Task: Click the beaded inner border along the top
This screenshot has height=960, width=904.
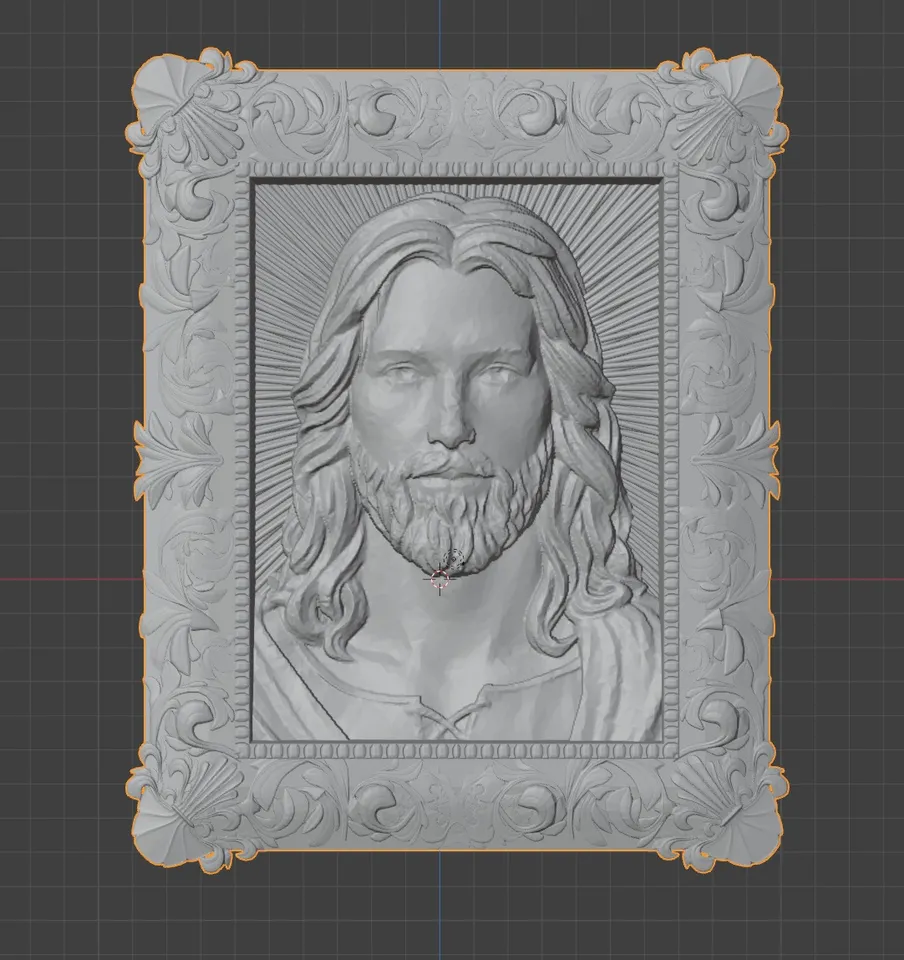Action: (456, 170)
